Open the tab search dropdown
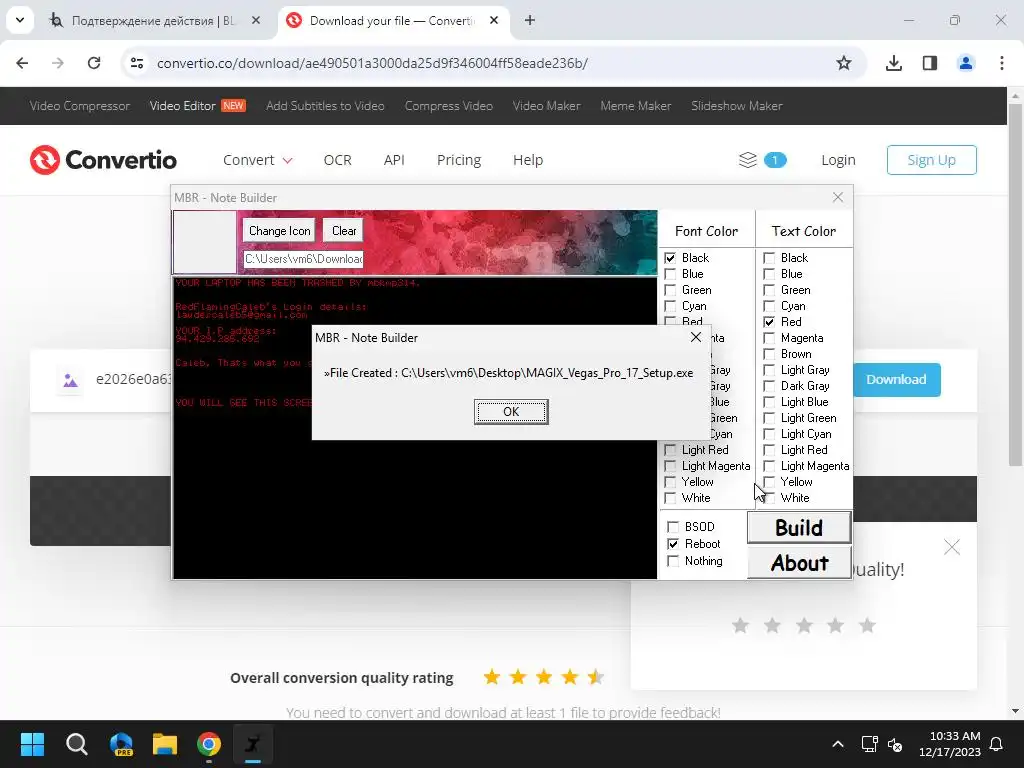The height and width of the screenshot is (768, 1024). coord(20,20)
